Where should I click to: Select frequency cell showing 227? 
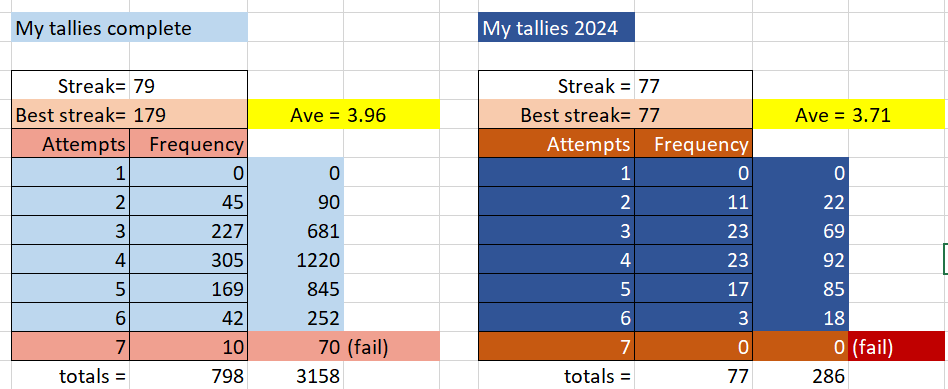click(x=188, y=230)
